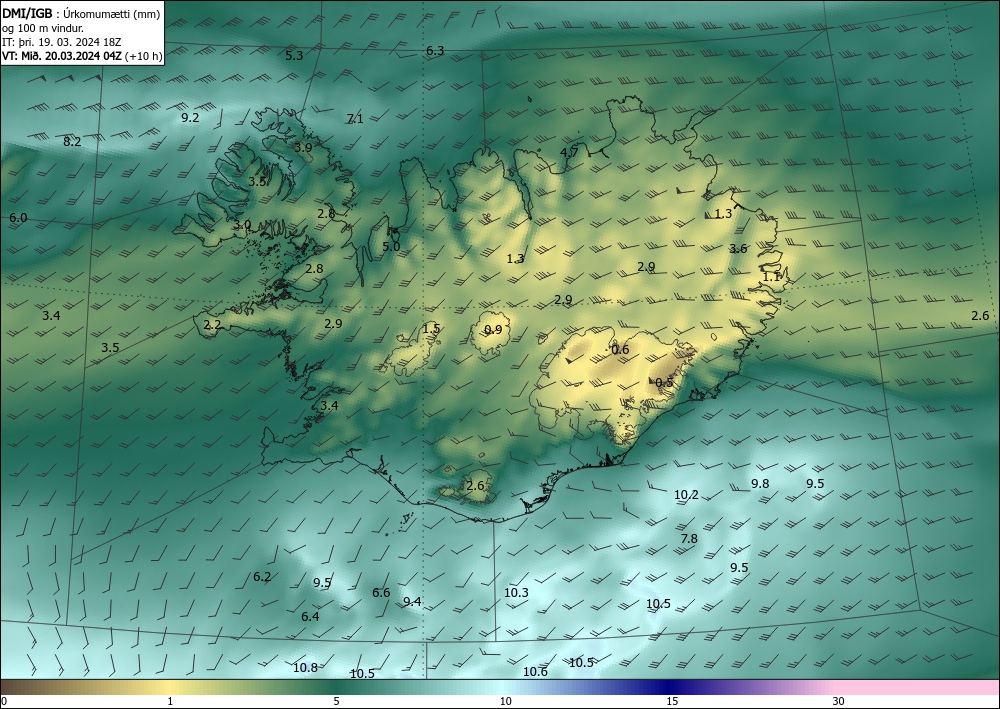Select the 7.1 value north of the Westfjords
This screenshot has height=709, width=1000.
pos(355,119)
